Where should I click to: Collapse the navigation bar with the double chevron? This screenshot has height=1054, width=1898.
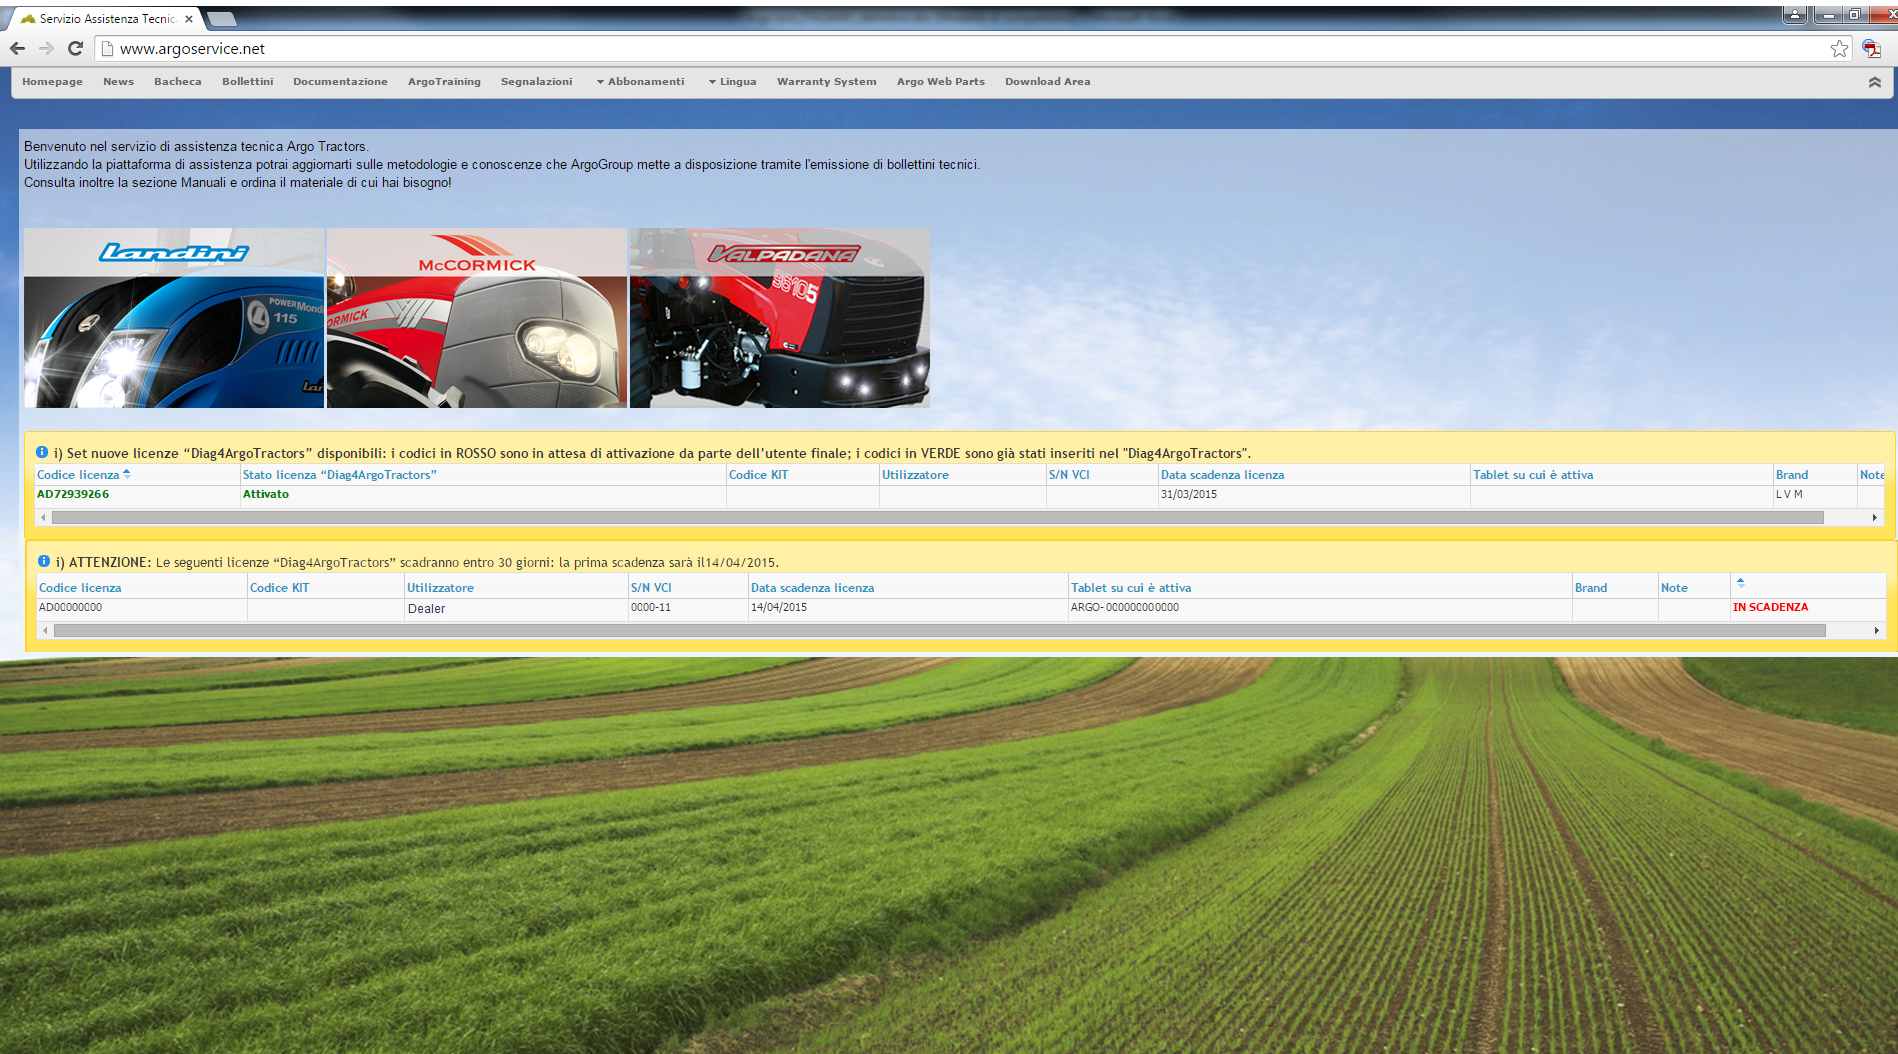1875,82
